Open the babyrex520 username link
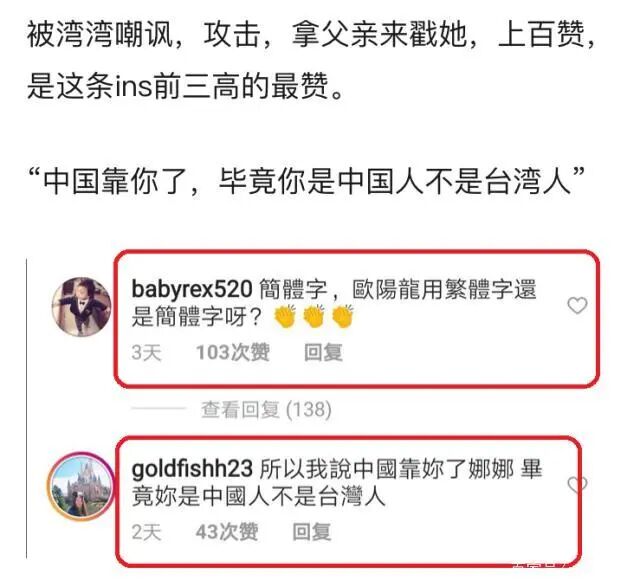The image size is (640, 587). [x=192, y=289]
